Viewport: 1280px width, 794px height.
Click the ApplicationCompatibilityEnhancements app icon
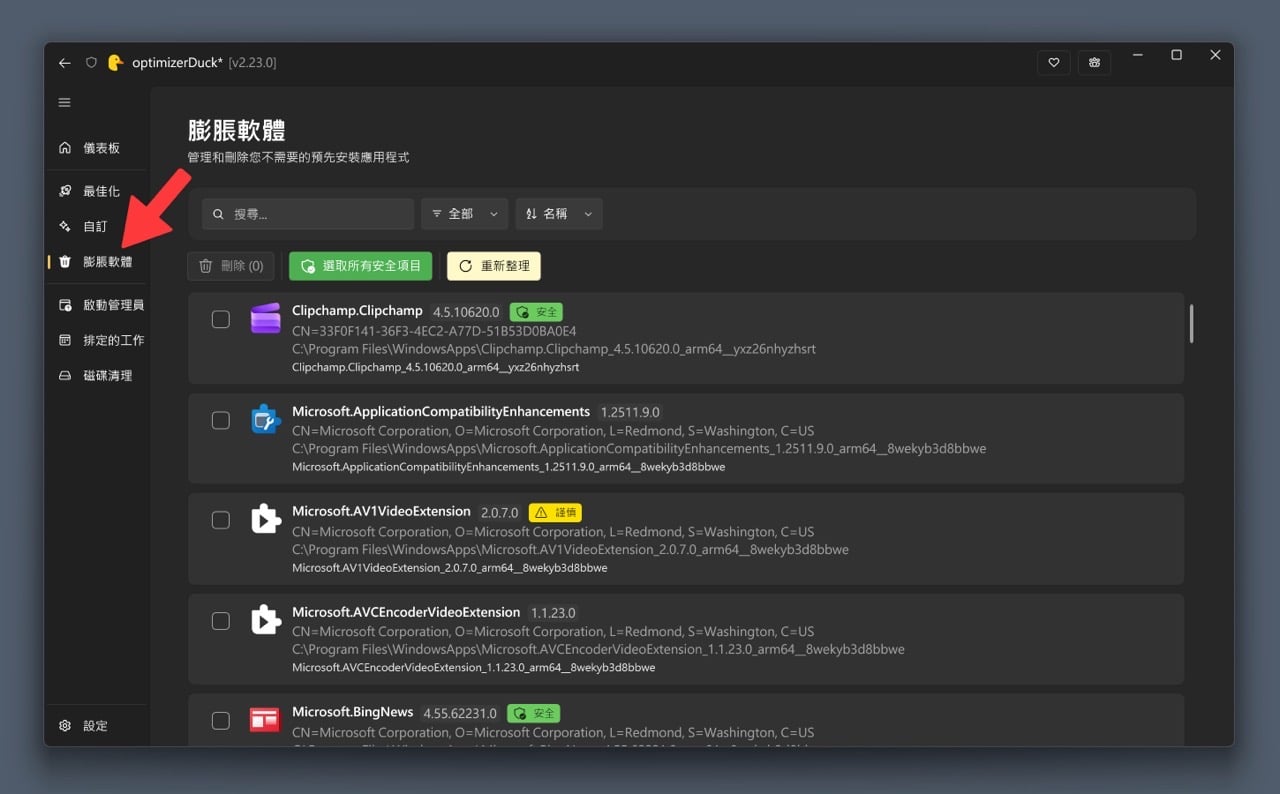[x=265, y=419]
